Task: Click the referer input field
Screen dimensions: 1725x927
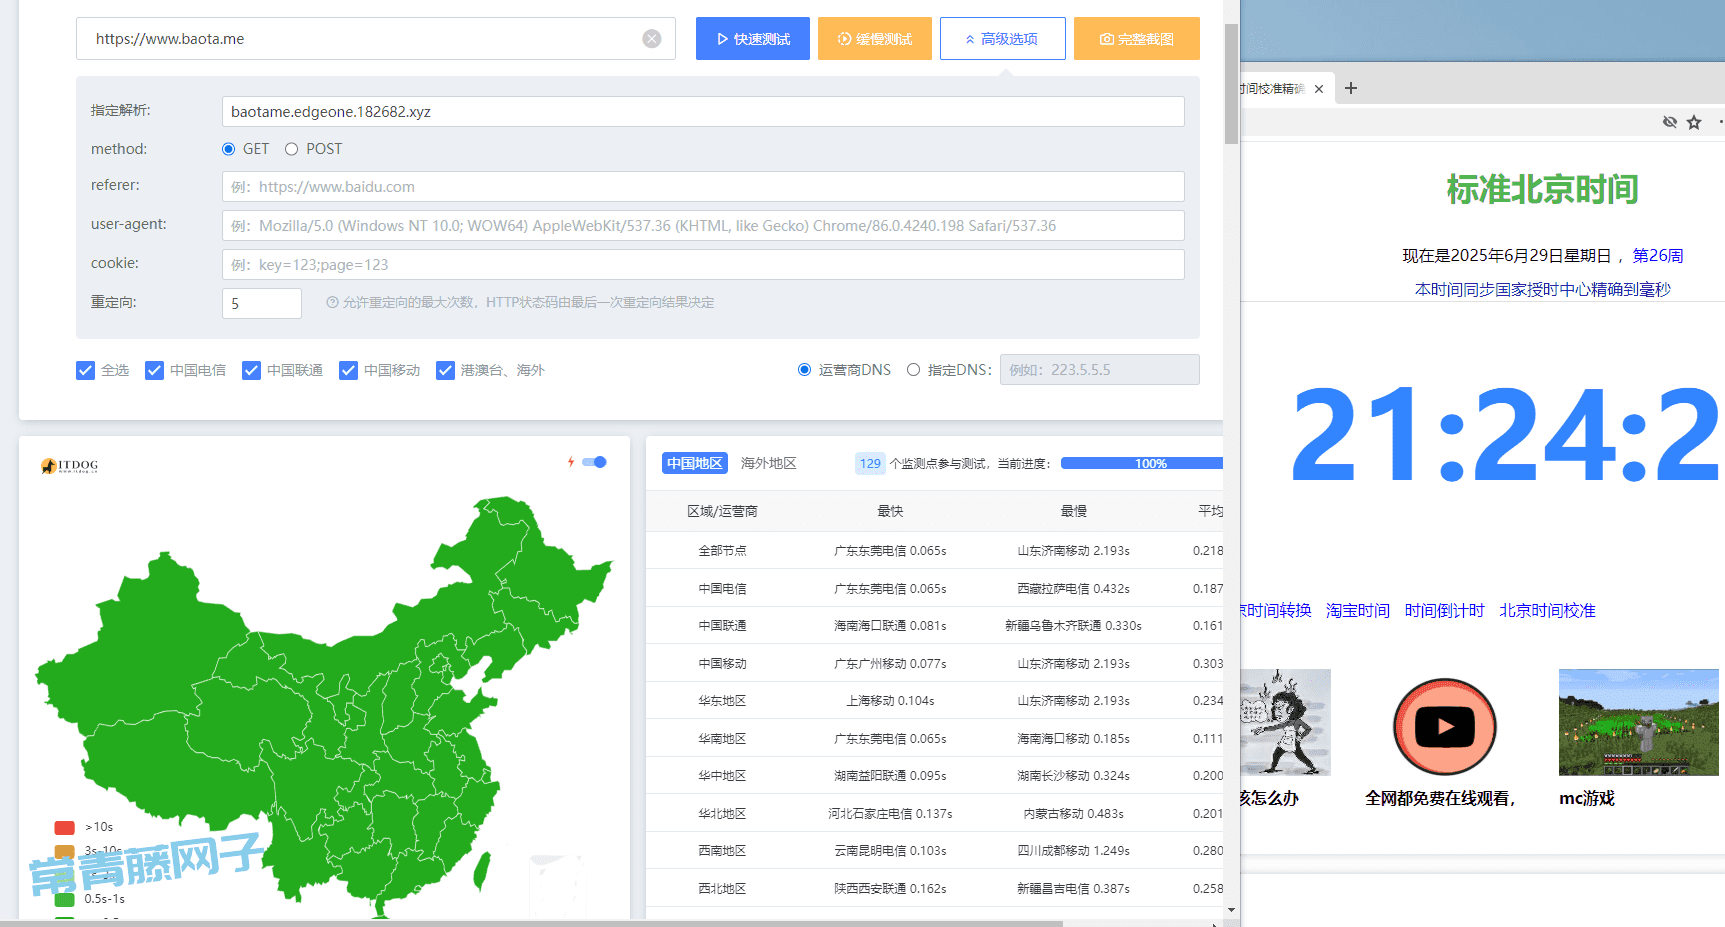Action: pos(703,186)
